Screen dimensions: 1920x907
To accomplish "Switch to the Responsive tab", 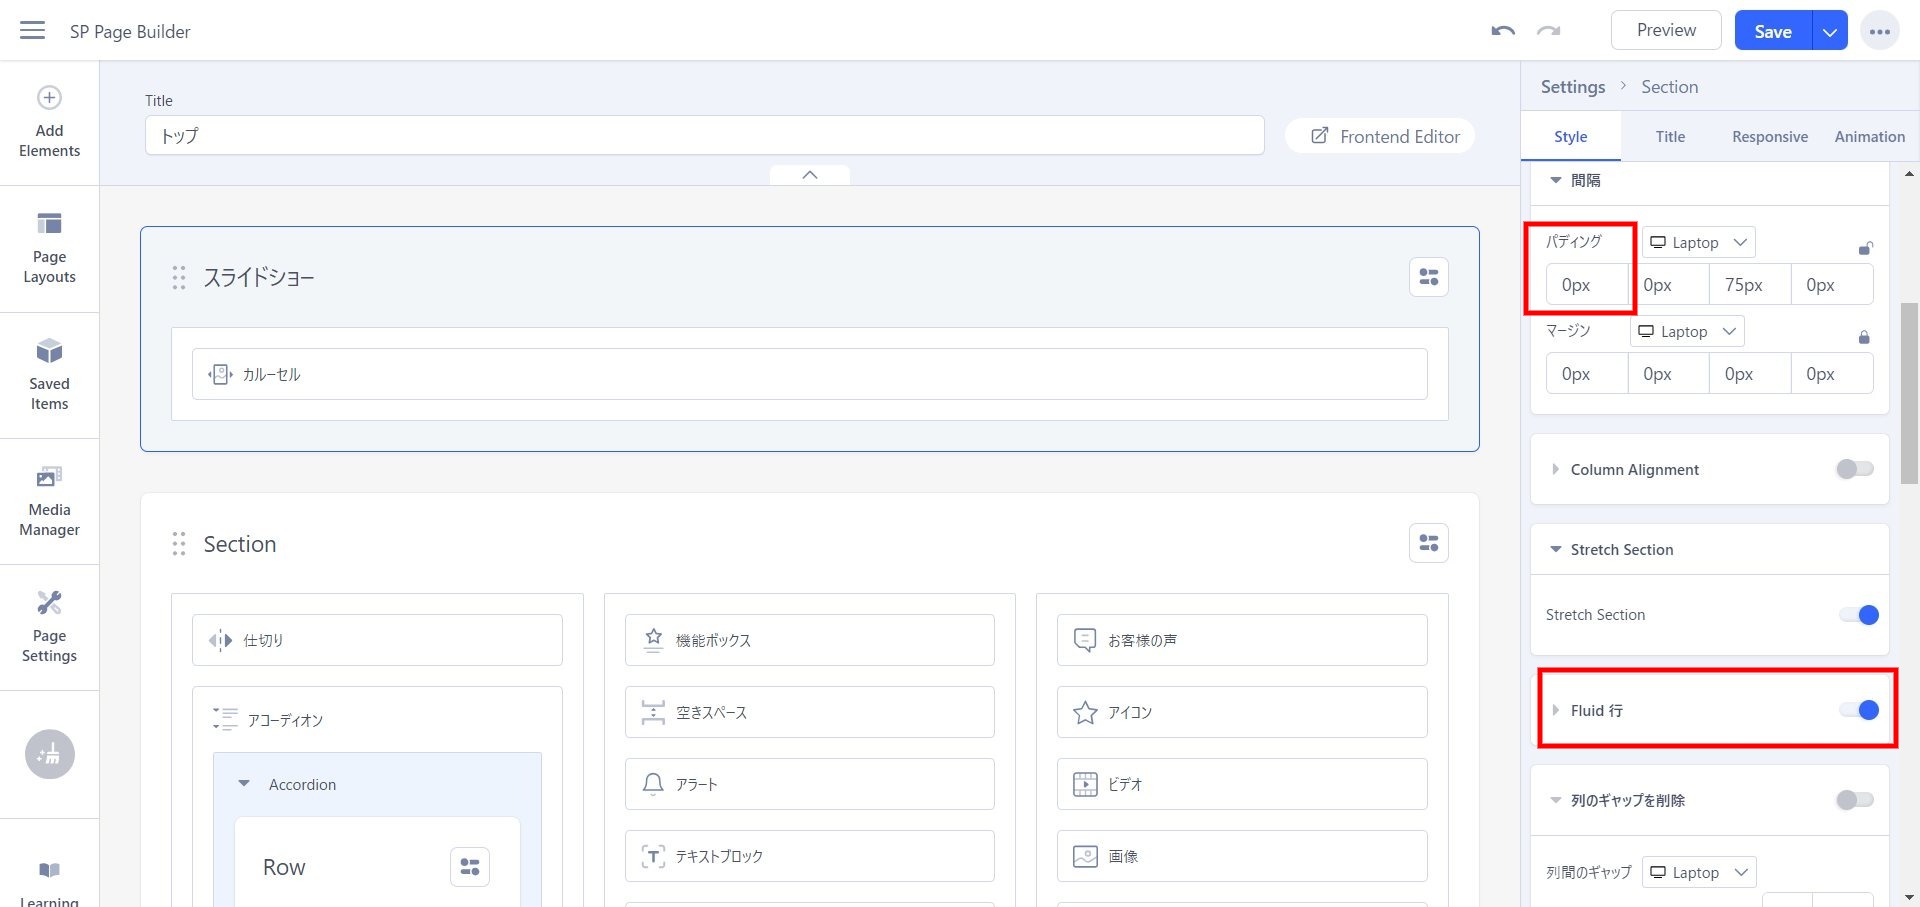I will (1769, 137).
